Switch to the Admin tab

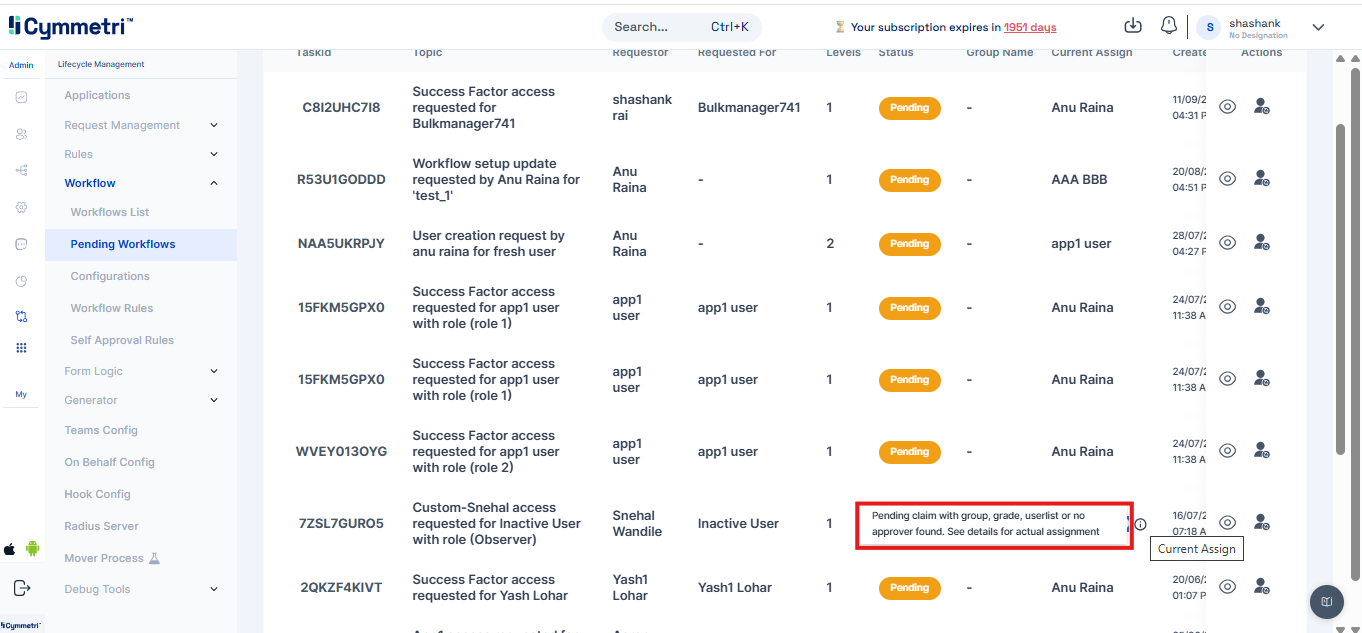click(x=21, y=65)
